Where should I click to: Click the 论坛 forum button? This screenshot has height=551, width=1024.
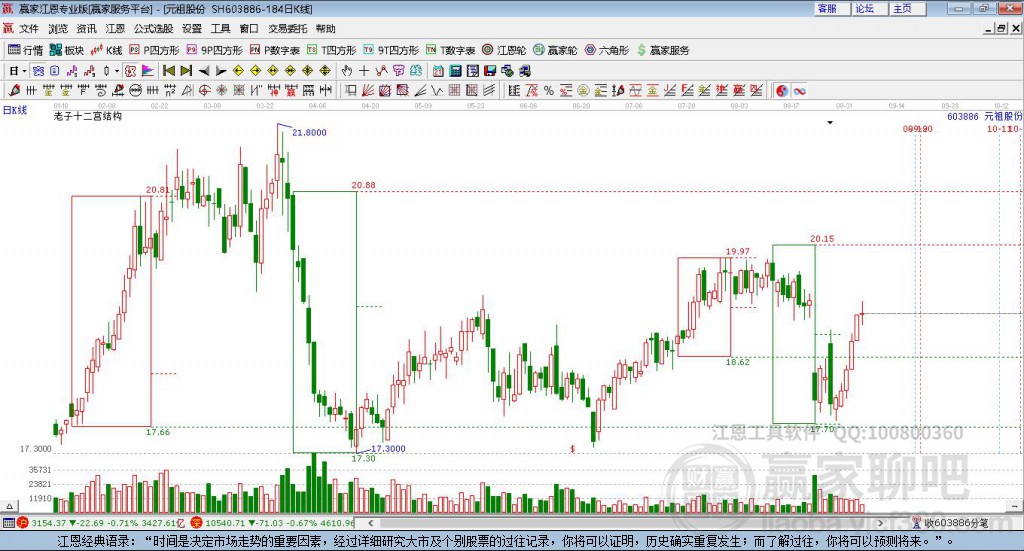point(865,8)
